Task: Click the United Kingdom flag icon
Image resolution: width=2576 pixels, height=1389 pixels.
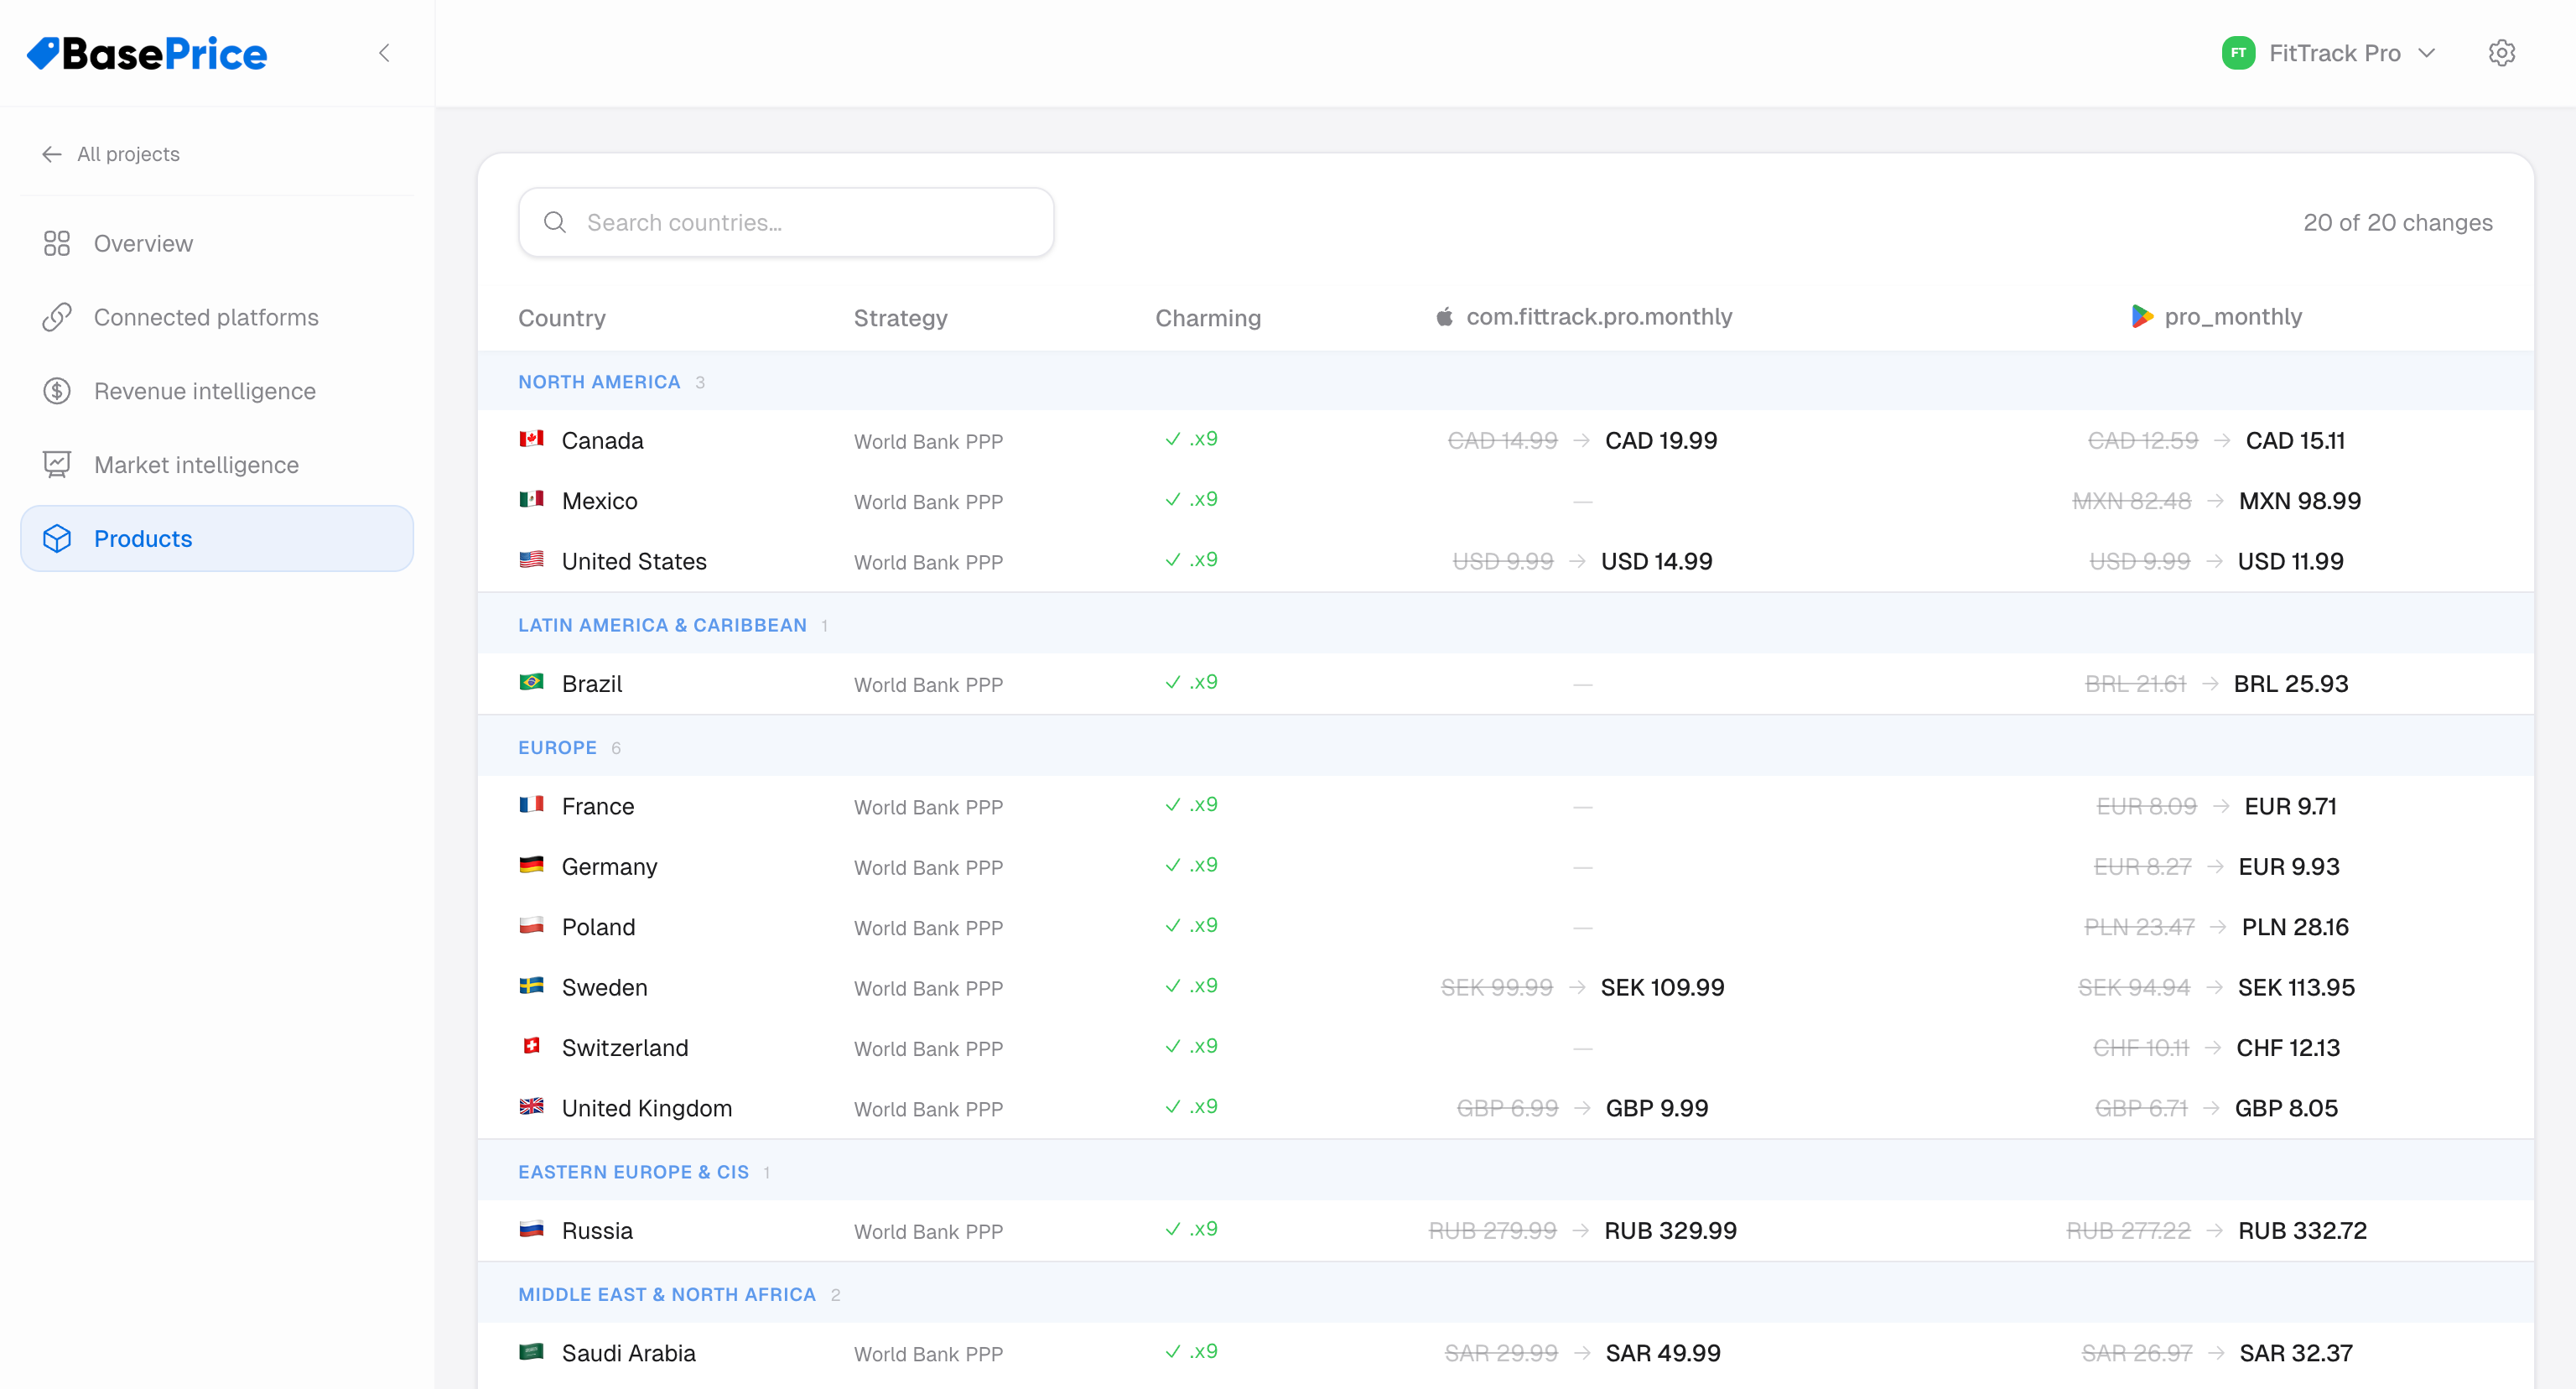Action: (x=531, y=1107)
